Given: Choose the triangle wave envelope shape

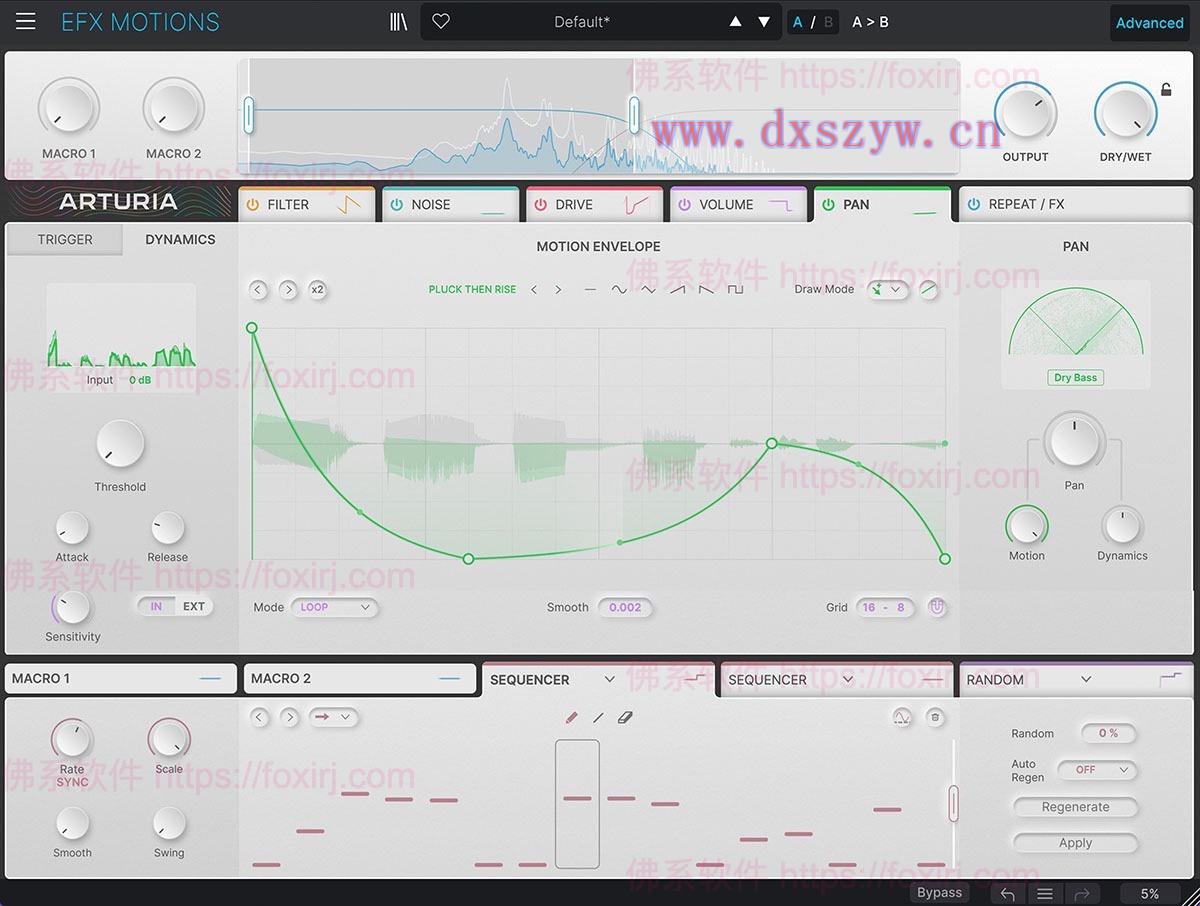Looking at the screenshot, I should 648,290.
